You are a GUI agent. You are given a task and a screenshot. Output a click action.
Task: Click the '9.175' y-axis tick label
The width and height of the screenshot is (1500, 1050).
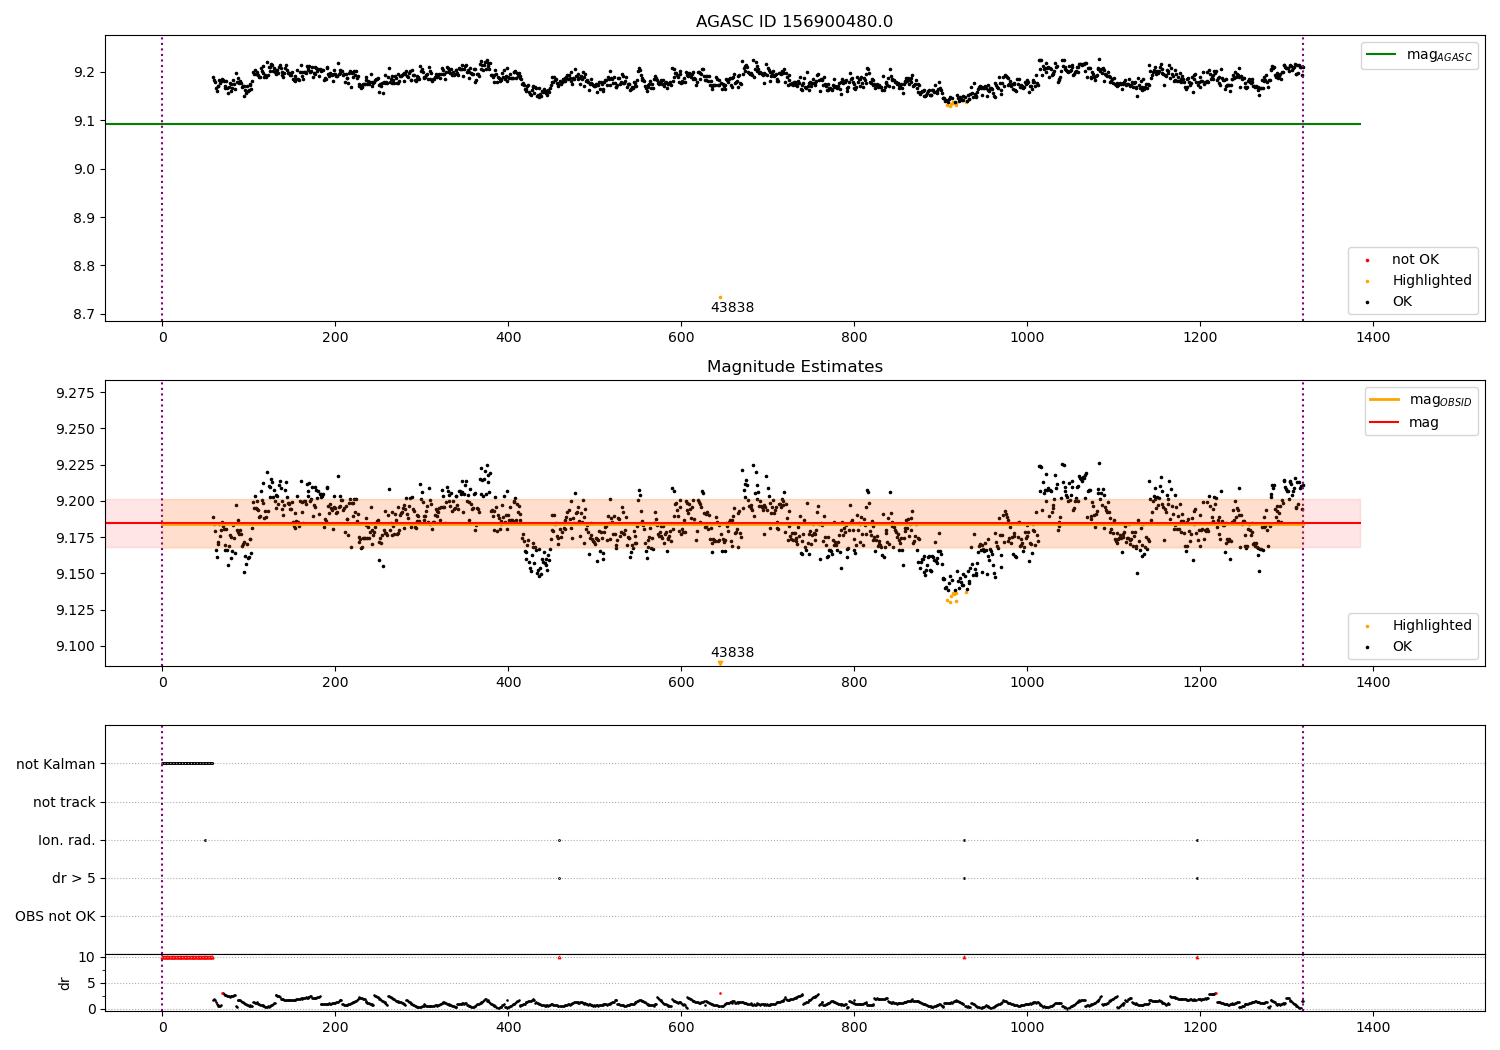76,538
